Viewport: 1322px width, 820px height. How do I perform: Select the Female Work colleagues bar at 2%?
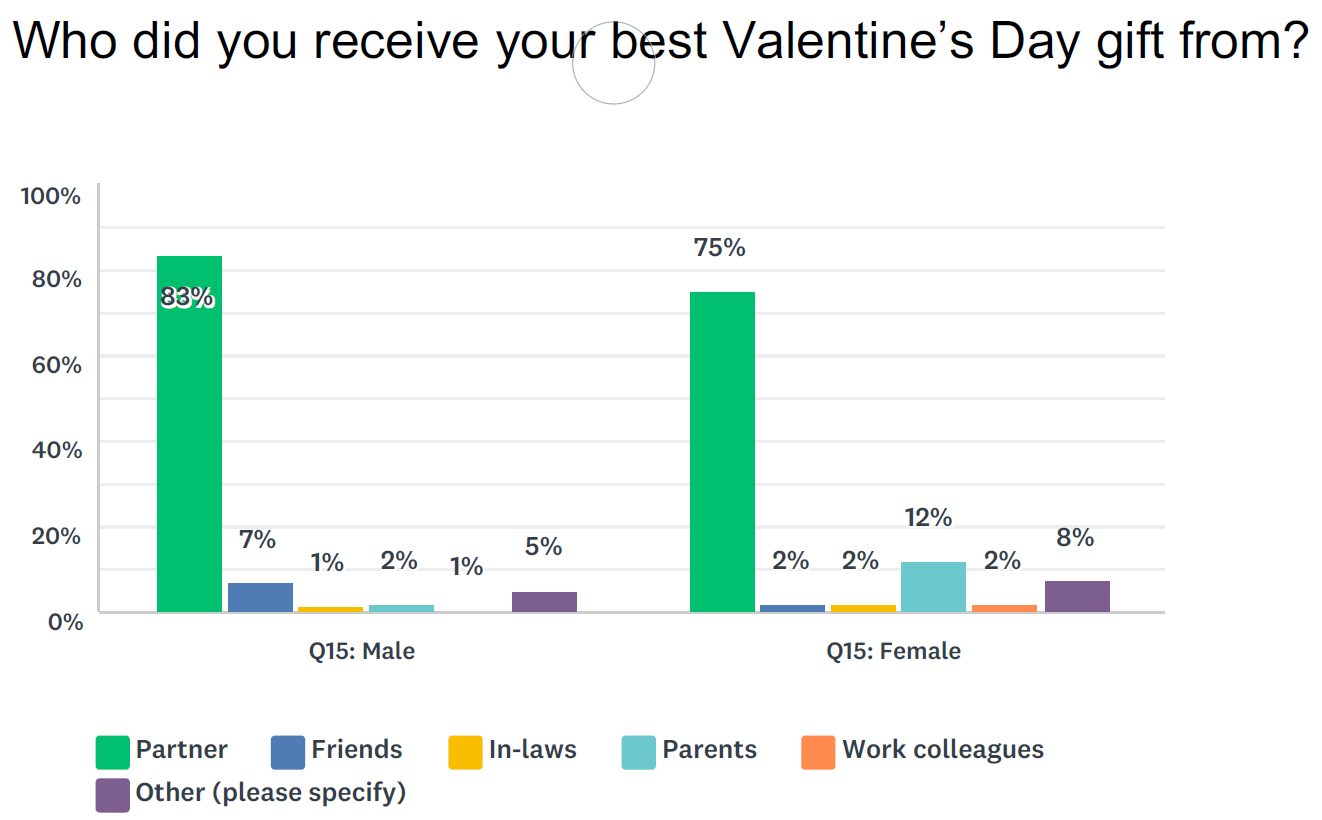1004,608
